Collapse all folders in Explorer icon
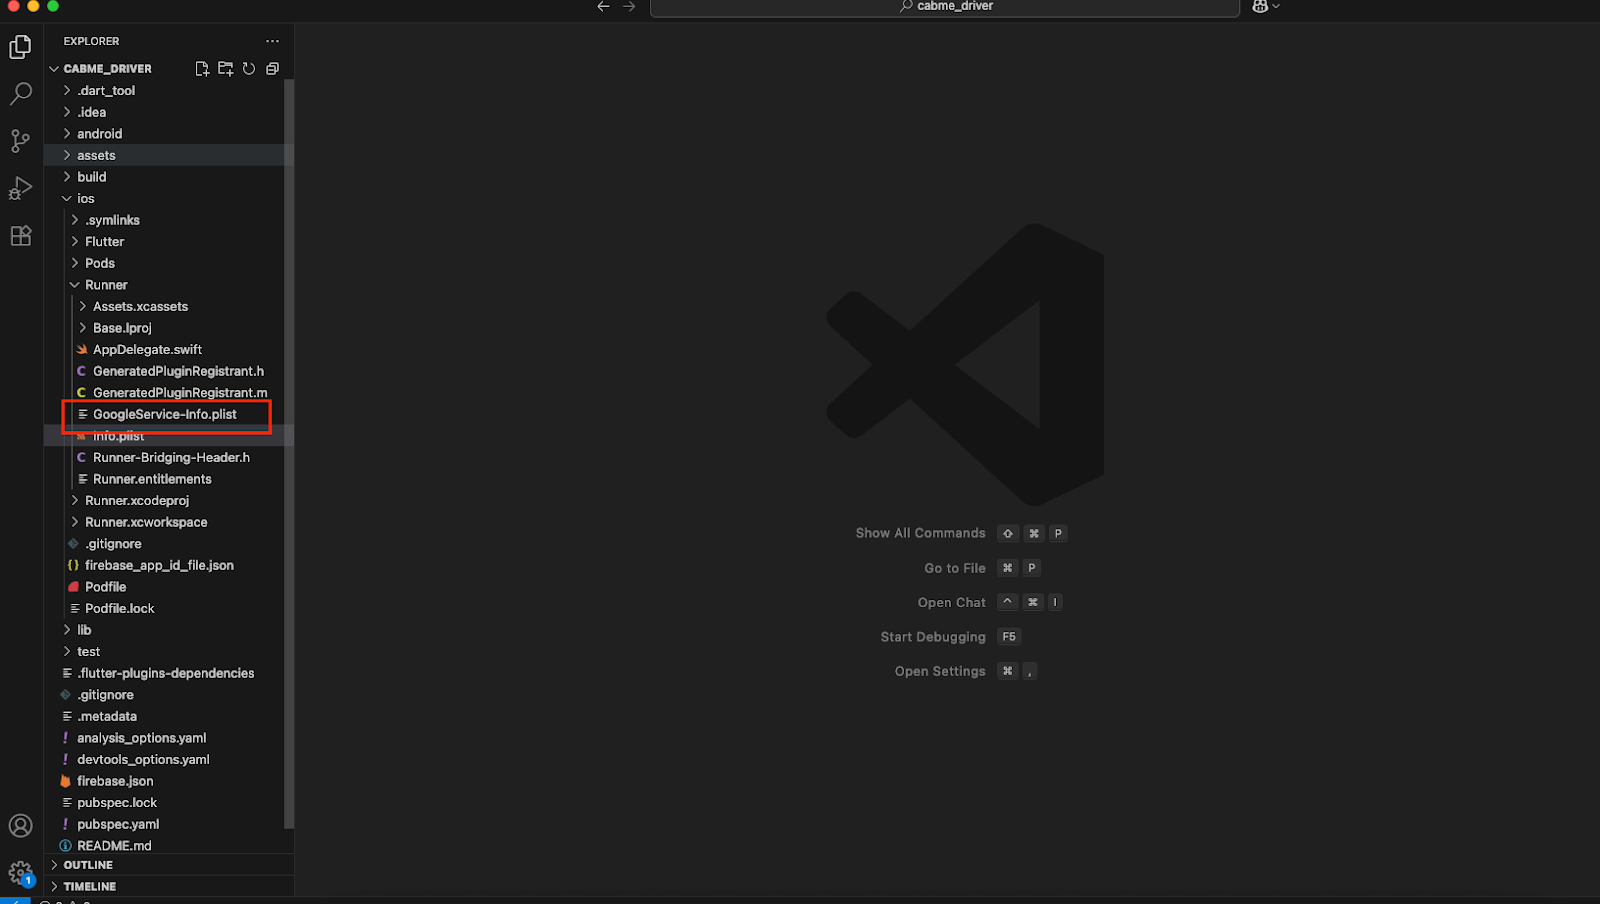The width and height of the screenshot is (1600, 904). point(272,69)
